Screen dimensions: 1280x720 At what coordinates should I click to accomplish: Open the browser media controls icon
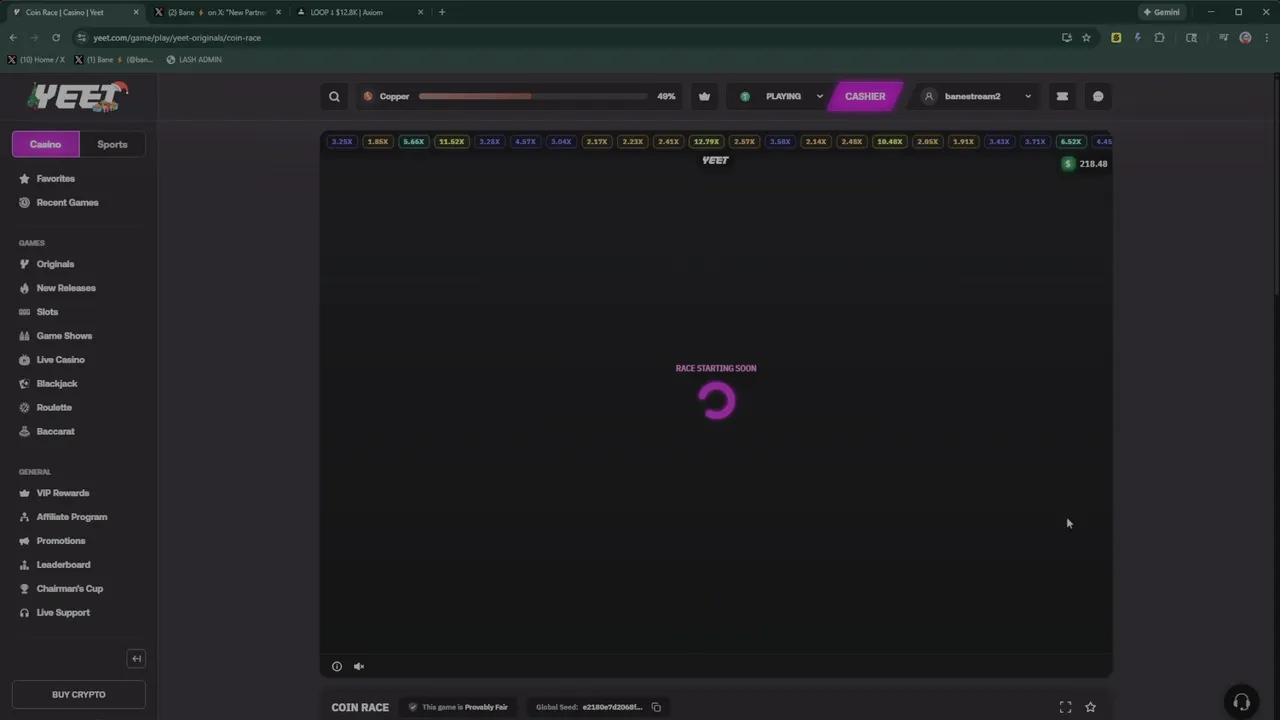(1223, 38)
